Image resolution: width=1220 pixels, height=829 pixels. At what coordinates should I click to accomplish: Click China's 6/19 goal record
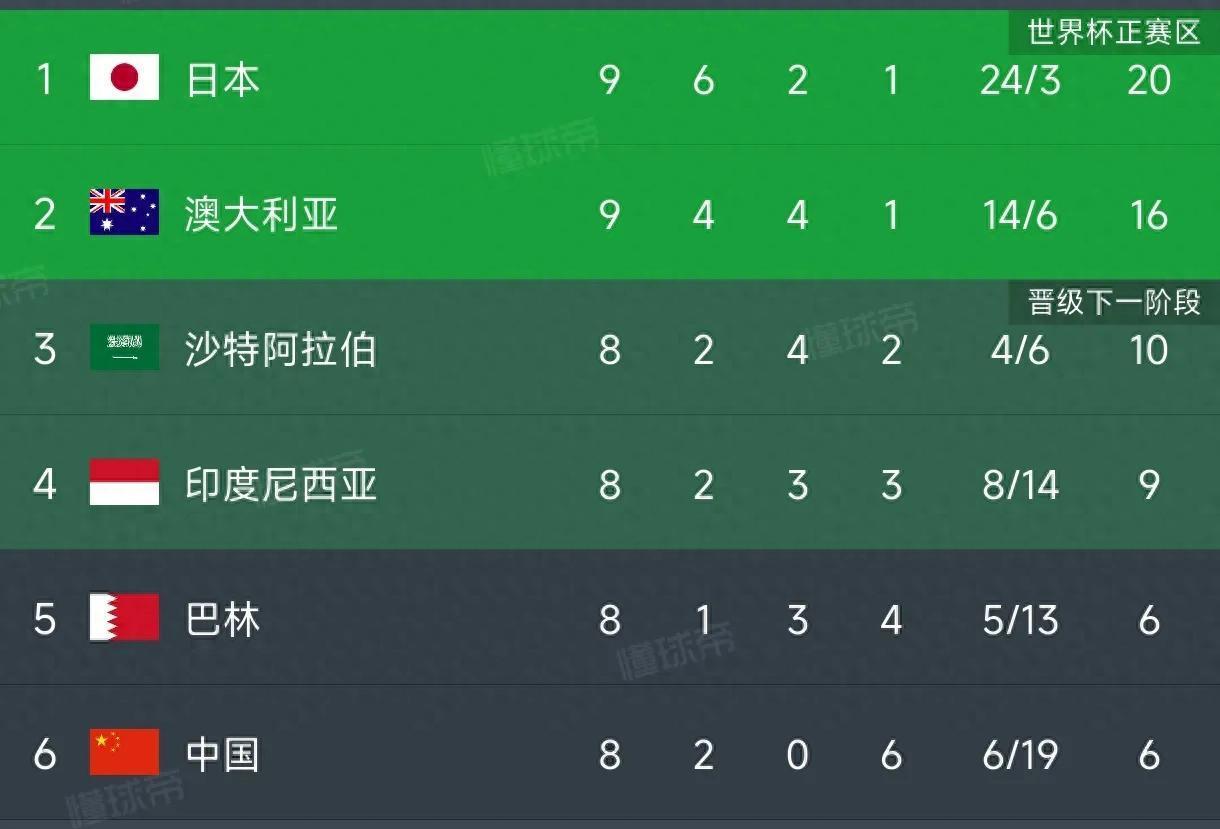pos(1020,755)
